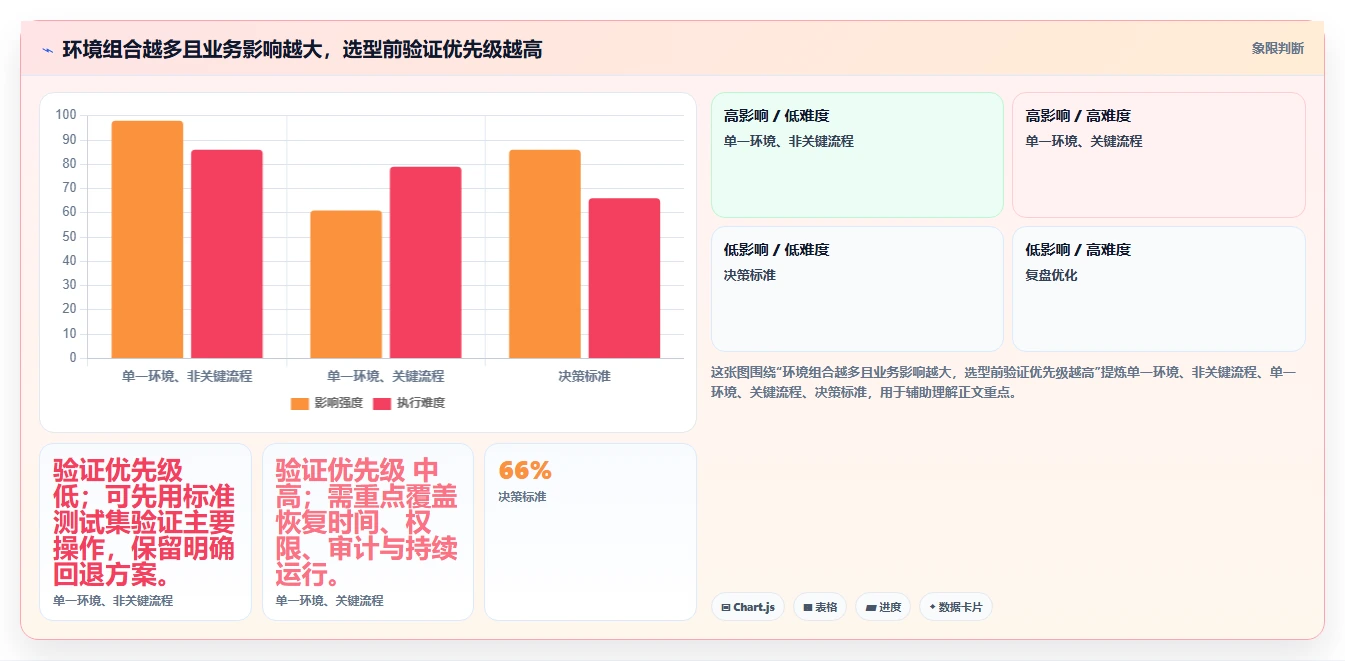Click the 影响强度 legend label

tap(338, 403)
